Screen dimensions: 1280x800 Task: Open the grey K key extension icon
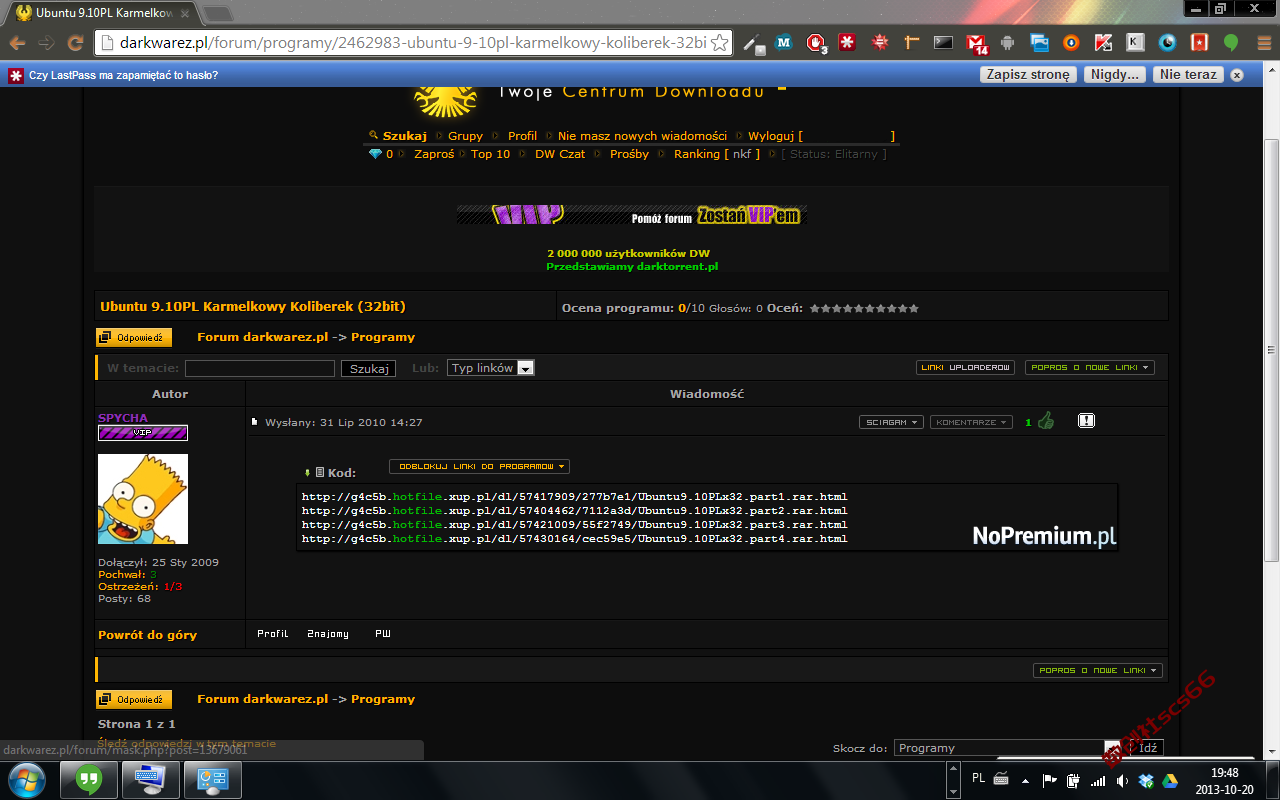[x=1135, y=43]
